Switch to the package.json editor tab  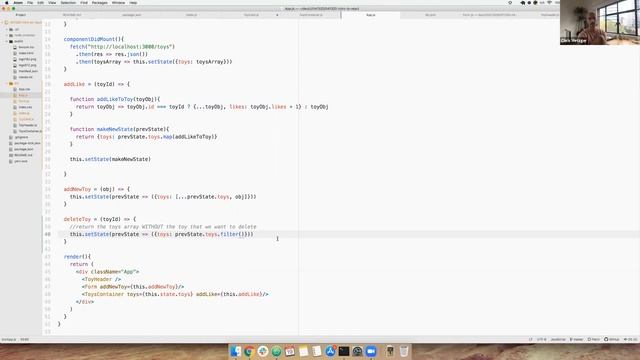(x=131, y=15)
